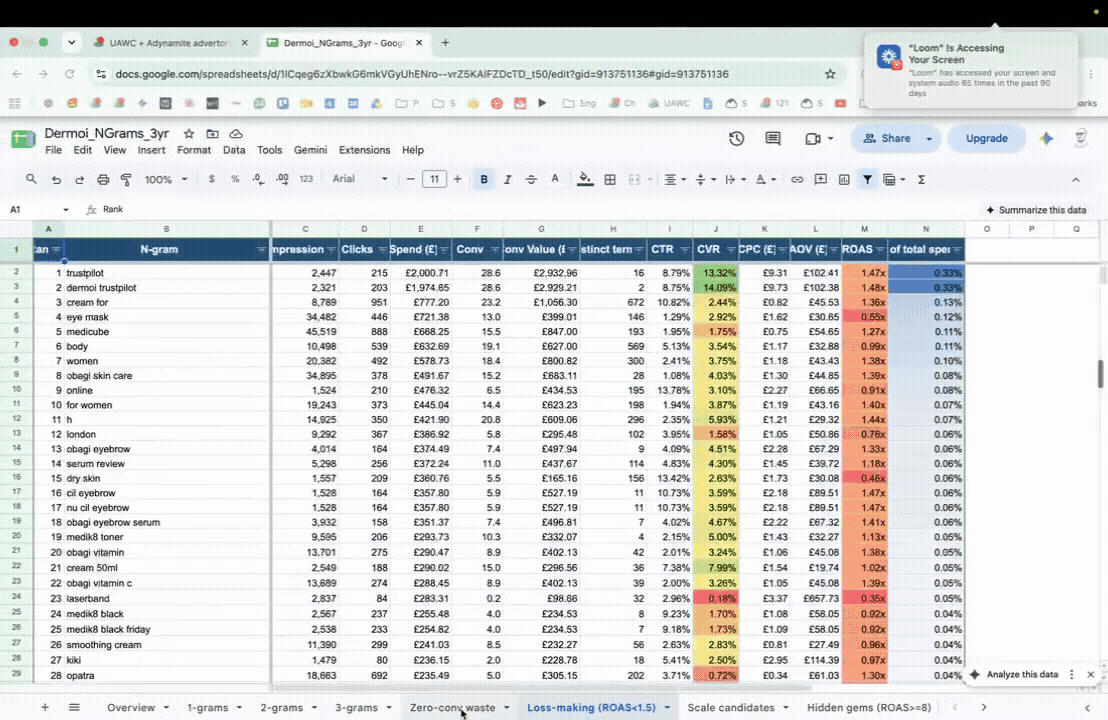1108x720 pixels.
Task: Decrease decimal places
Action: (x=258, y=179)
